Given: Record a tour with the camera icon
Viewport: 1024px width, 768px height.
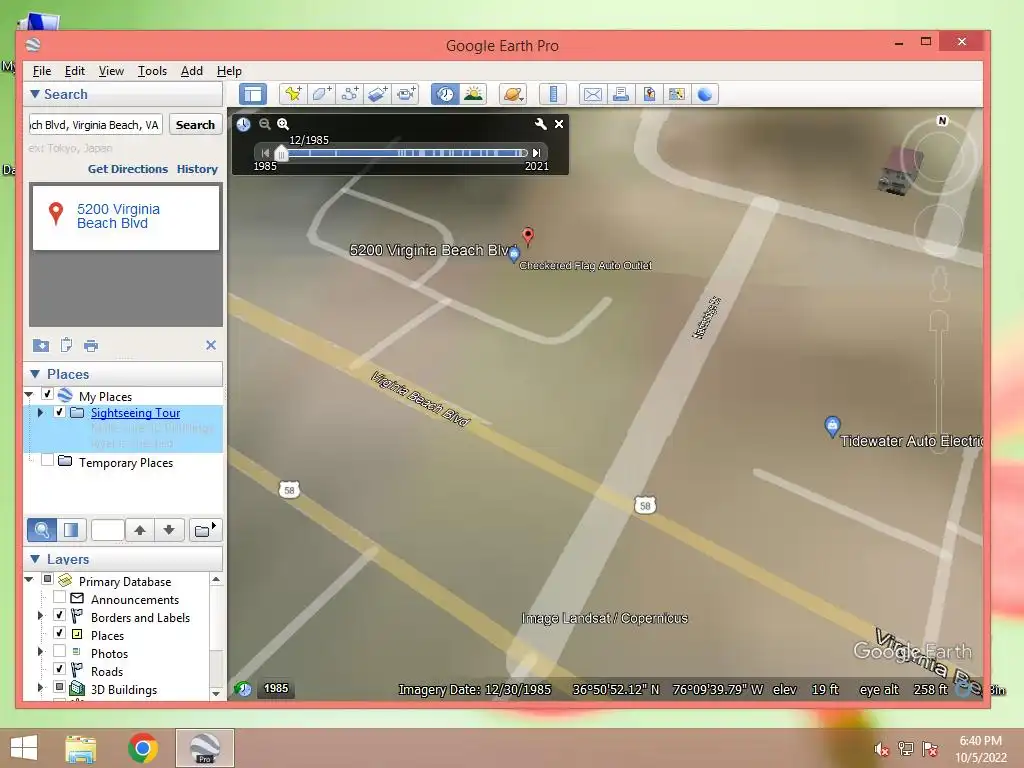Looking at the screenshot, I should click(x=406, y=94).
